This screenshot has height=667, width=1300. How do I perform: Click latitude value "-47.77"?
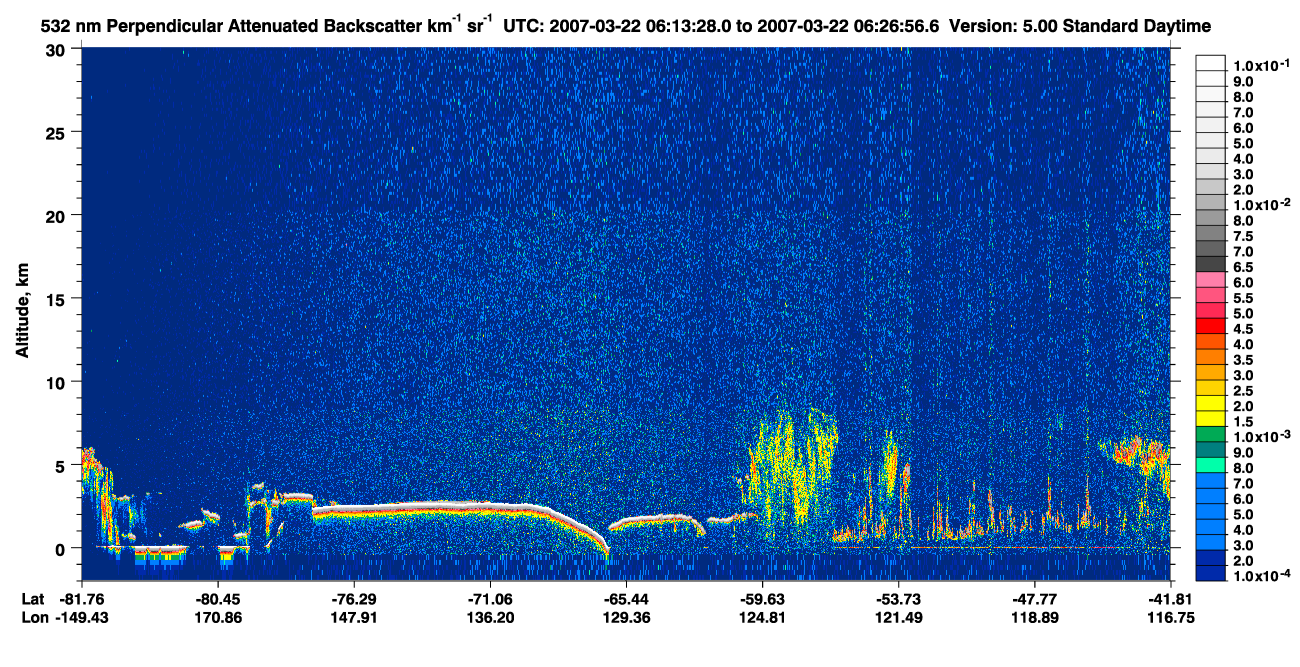pos(1034,599)
